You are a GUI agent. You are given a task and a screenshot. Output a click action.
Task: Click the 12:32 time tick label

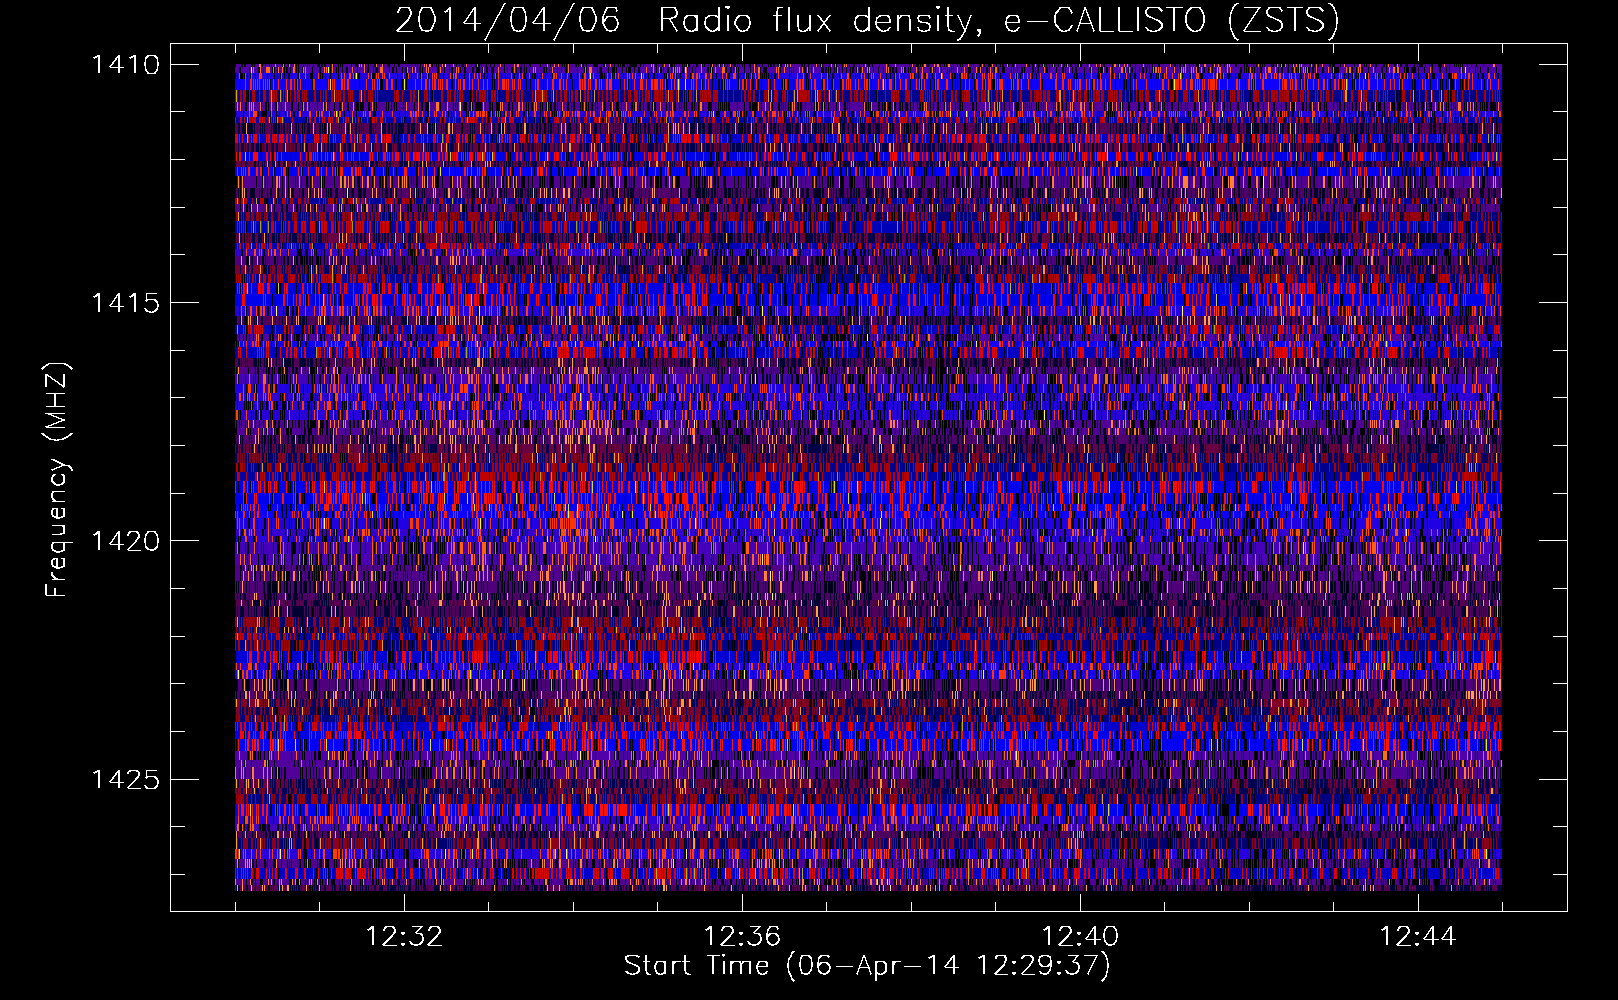(404, 937)
